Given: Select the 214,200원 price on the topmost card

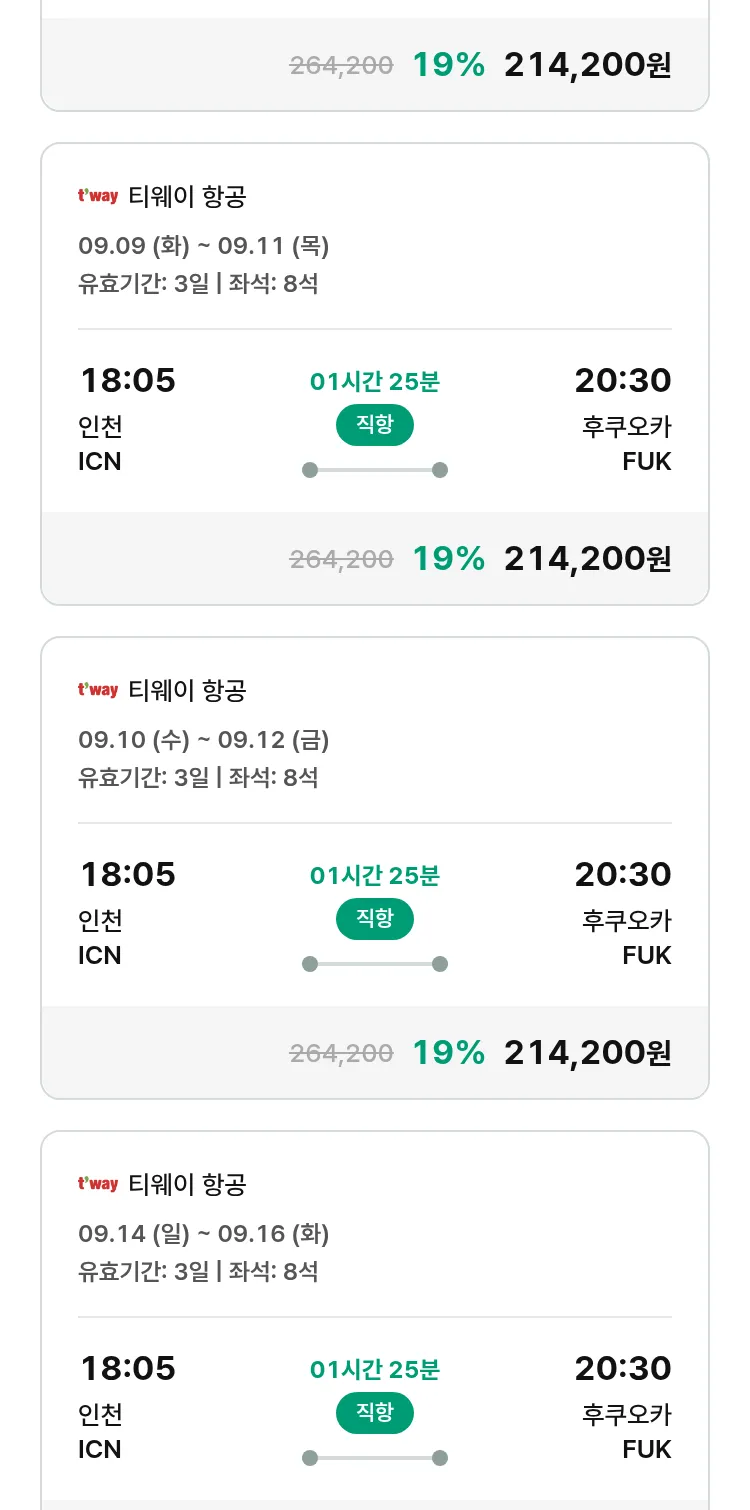Looking at the screenshot, I should tap(588, 65).
